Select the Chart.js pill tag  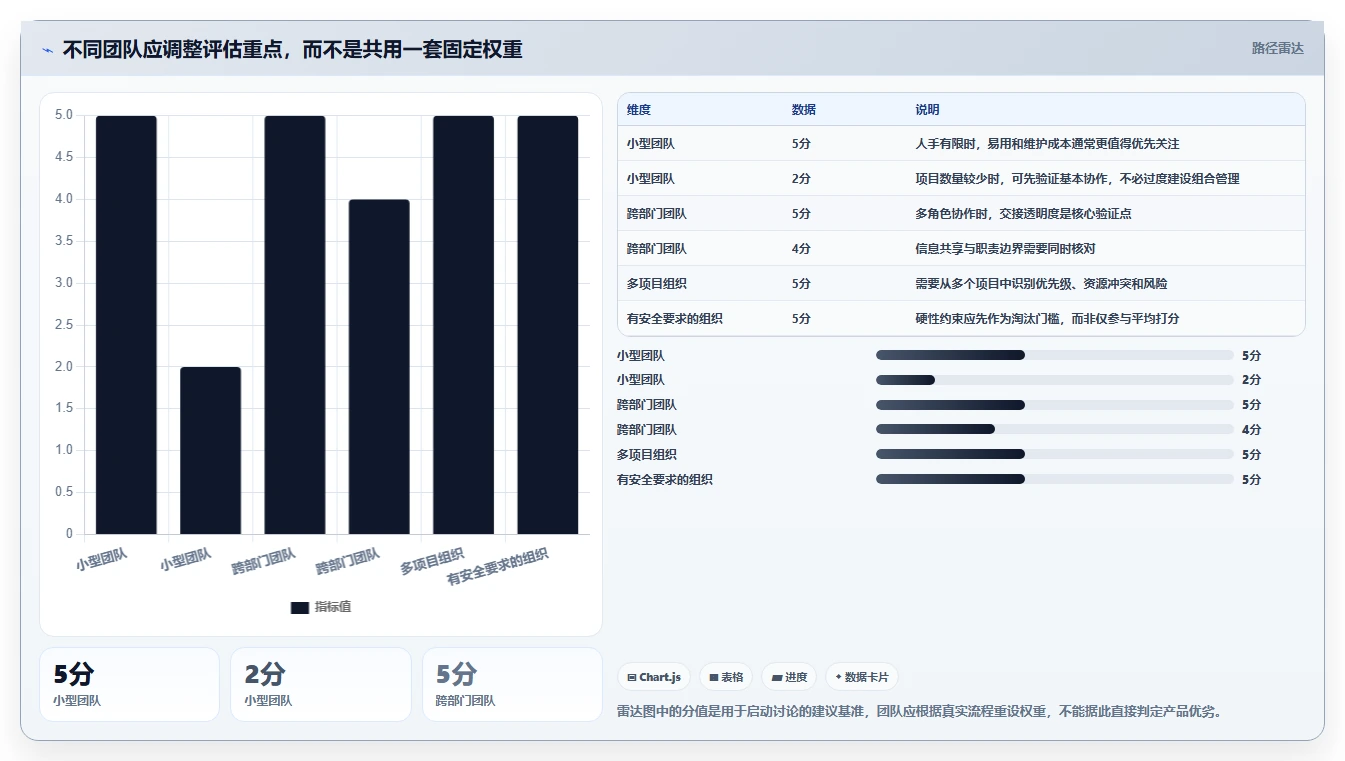click(x=654, y=677)
